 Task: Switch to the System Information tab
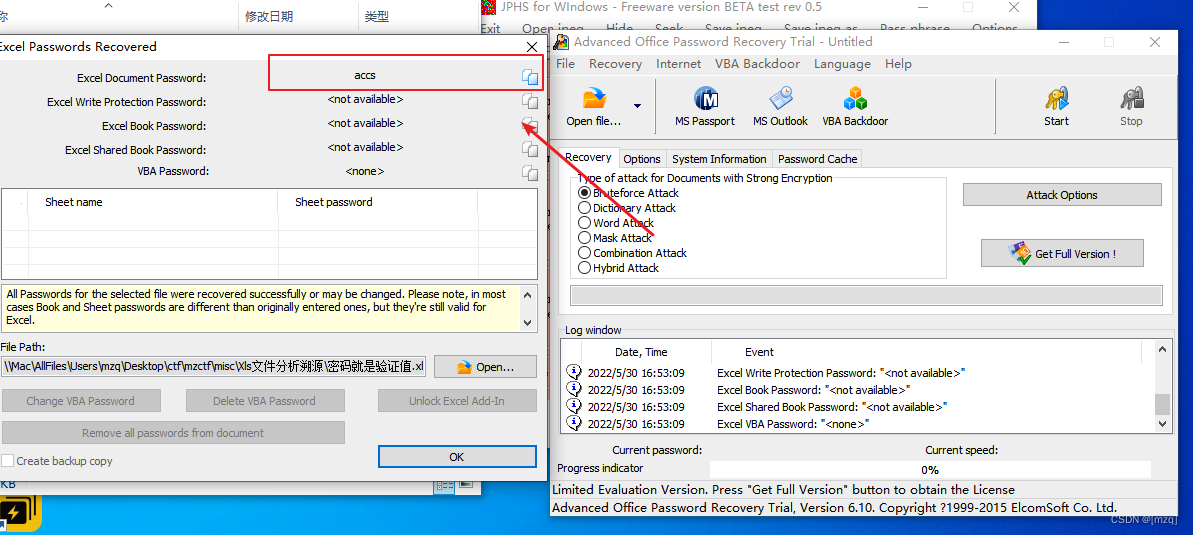click(719, 159)
